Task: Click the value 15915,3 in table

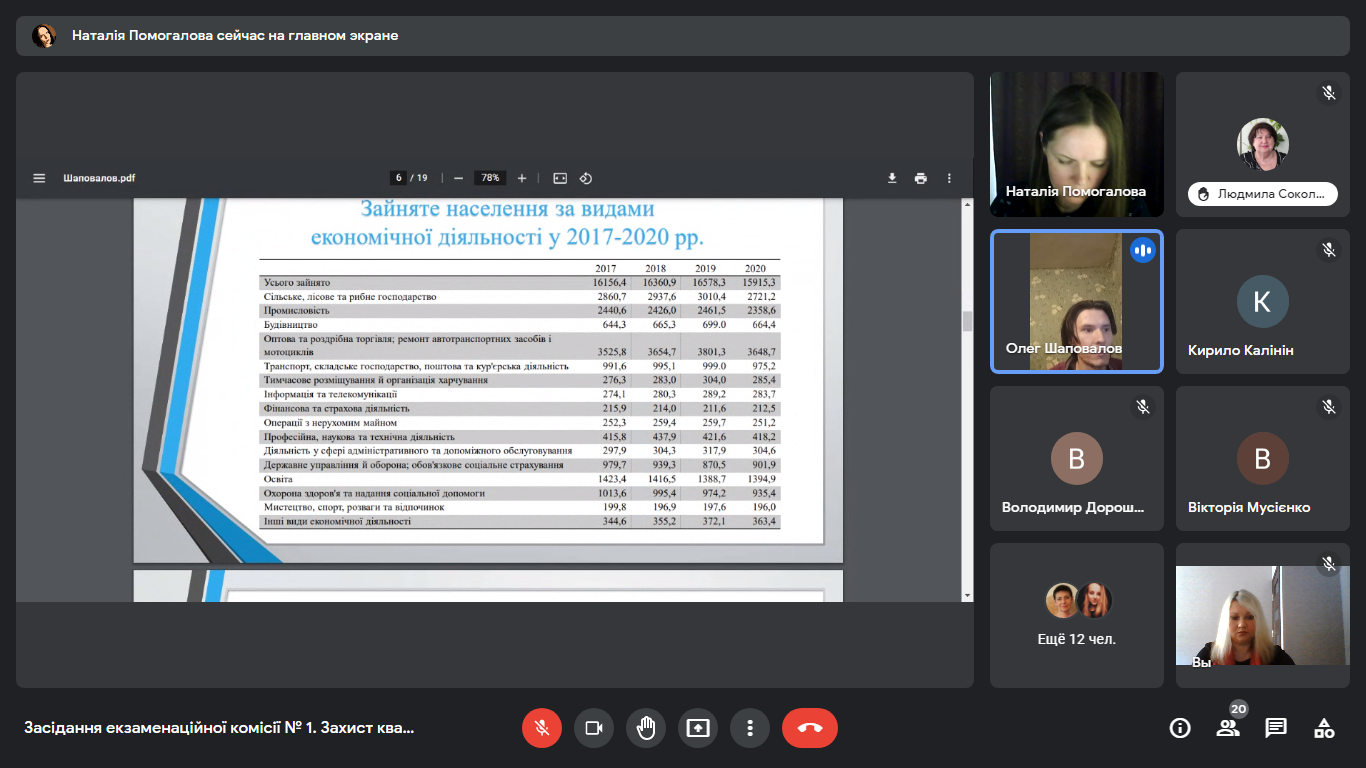Action: (759, 283)
